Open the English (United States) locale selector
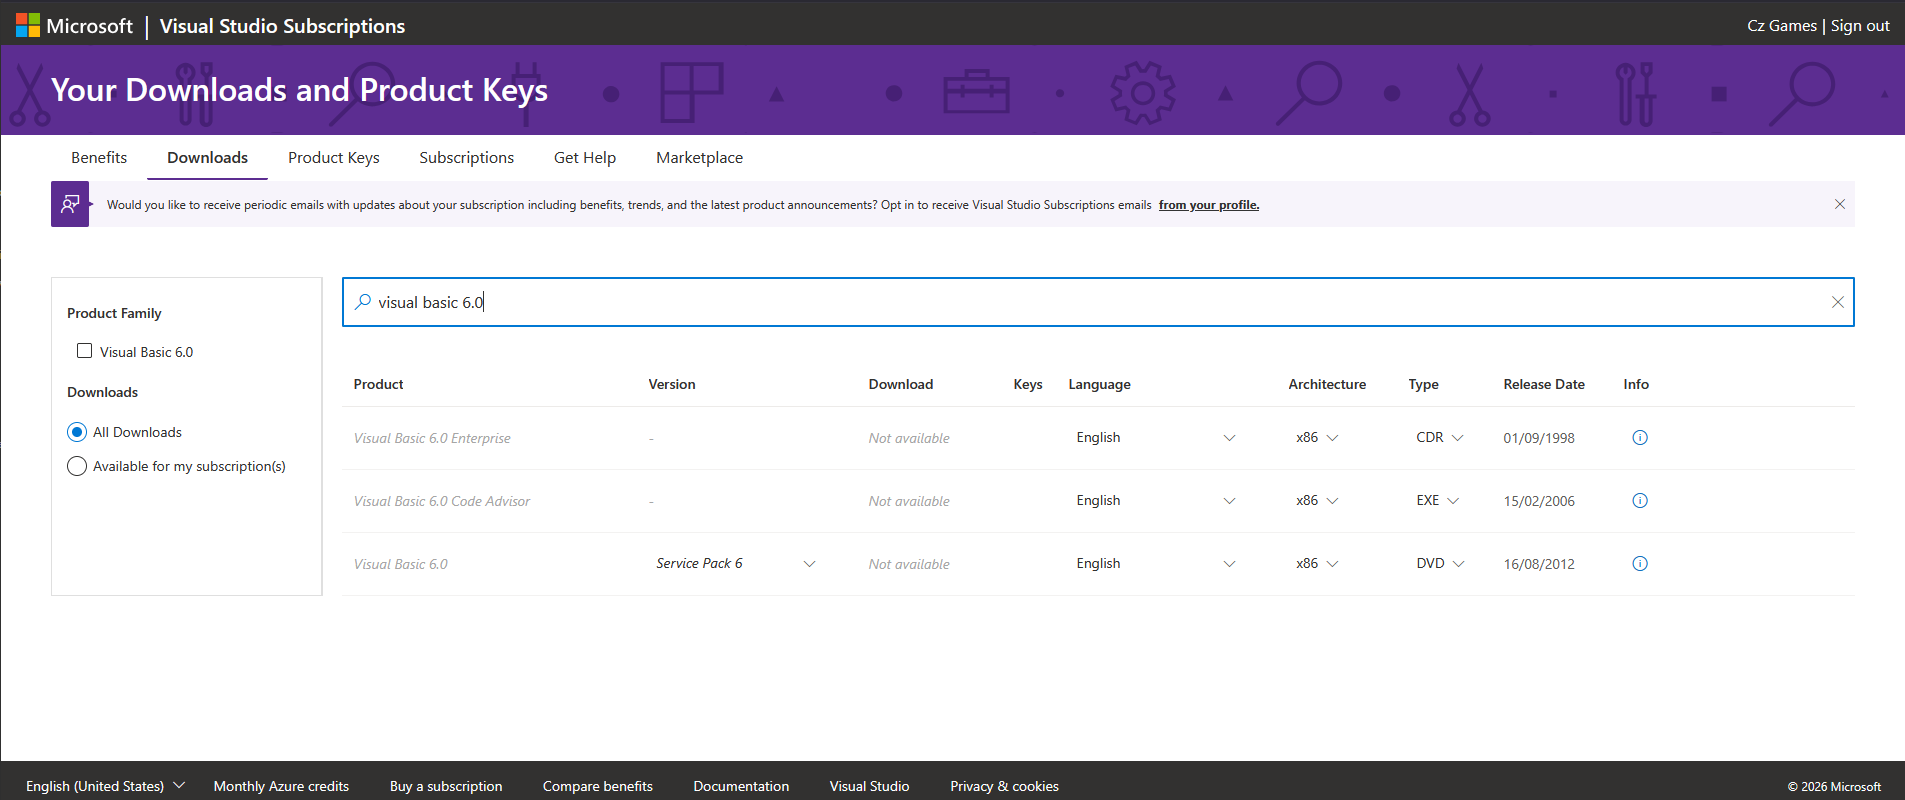This screenshot has height=800, width=1905. (105, 786)
